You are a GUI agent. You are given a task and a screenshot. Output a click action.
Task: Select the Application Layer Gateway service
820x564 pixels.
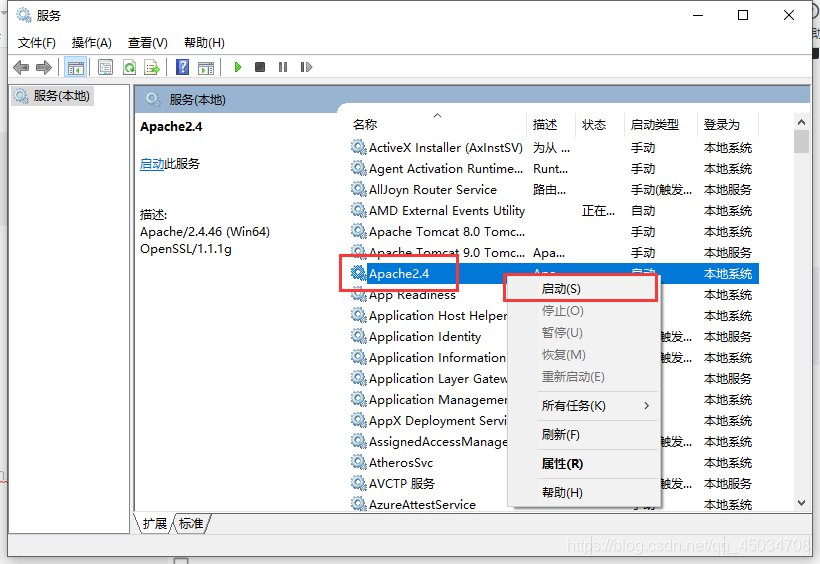click(x=438, y=378)
